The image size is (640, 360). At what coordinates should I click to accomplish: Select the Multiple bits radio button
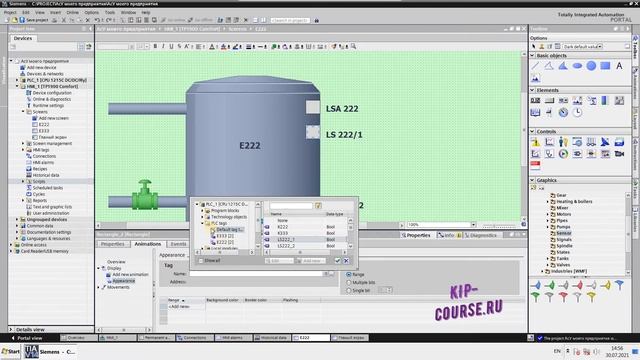349,282
